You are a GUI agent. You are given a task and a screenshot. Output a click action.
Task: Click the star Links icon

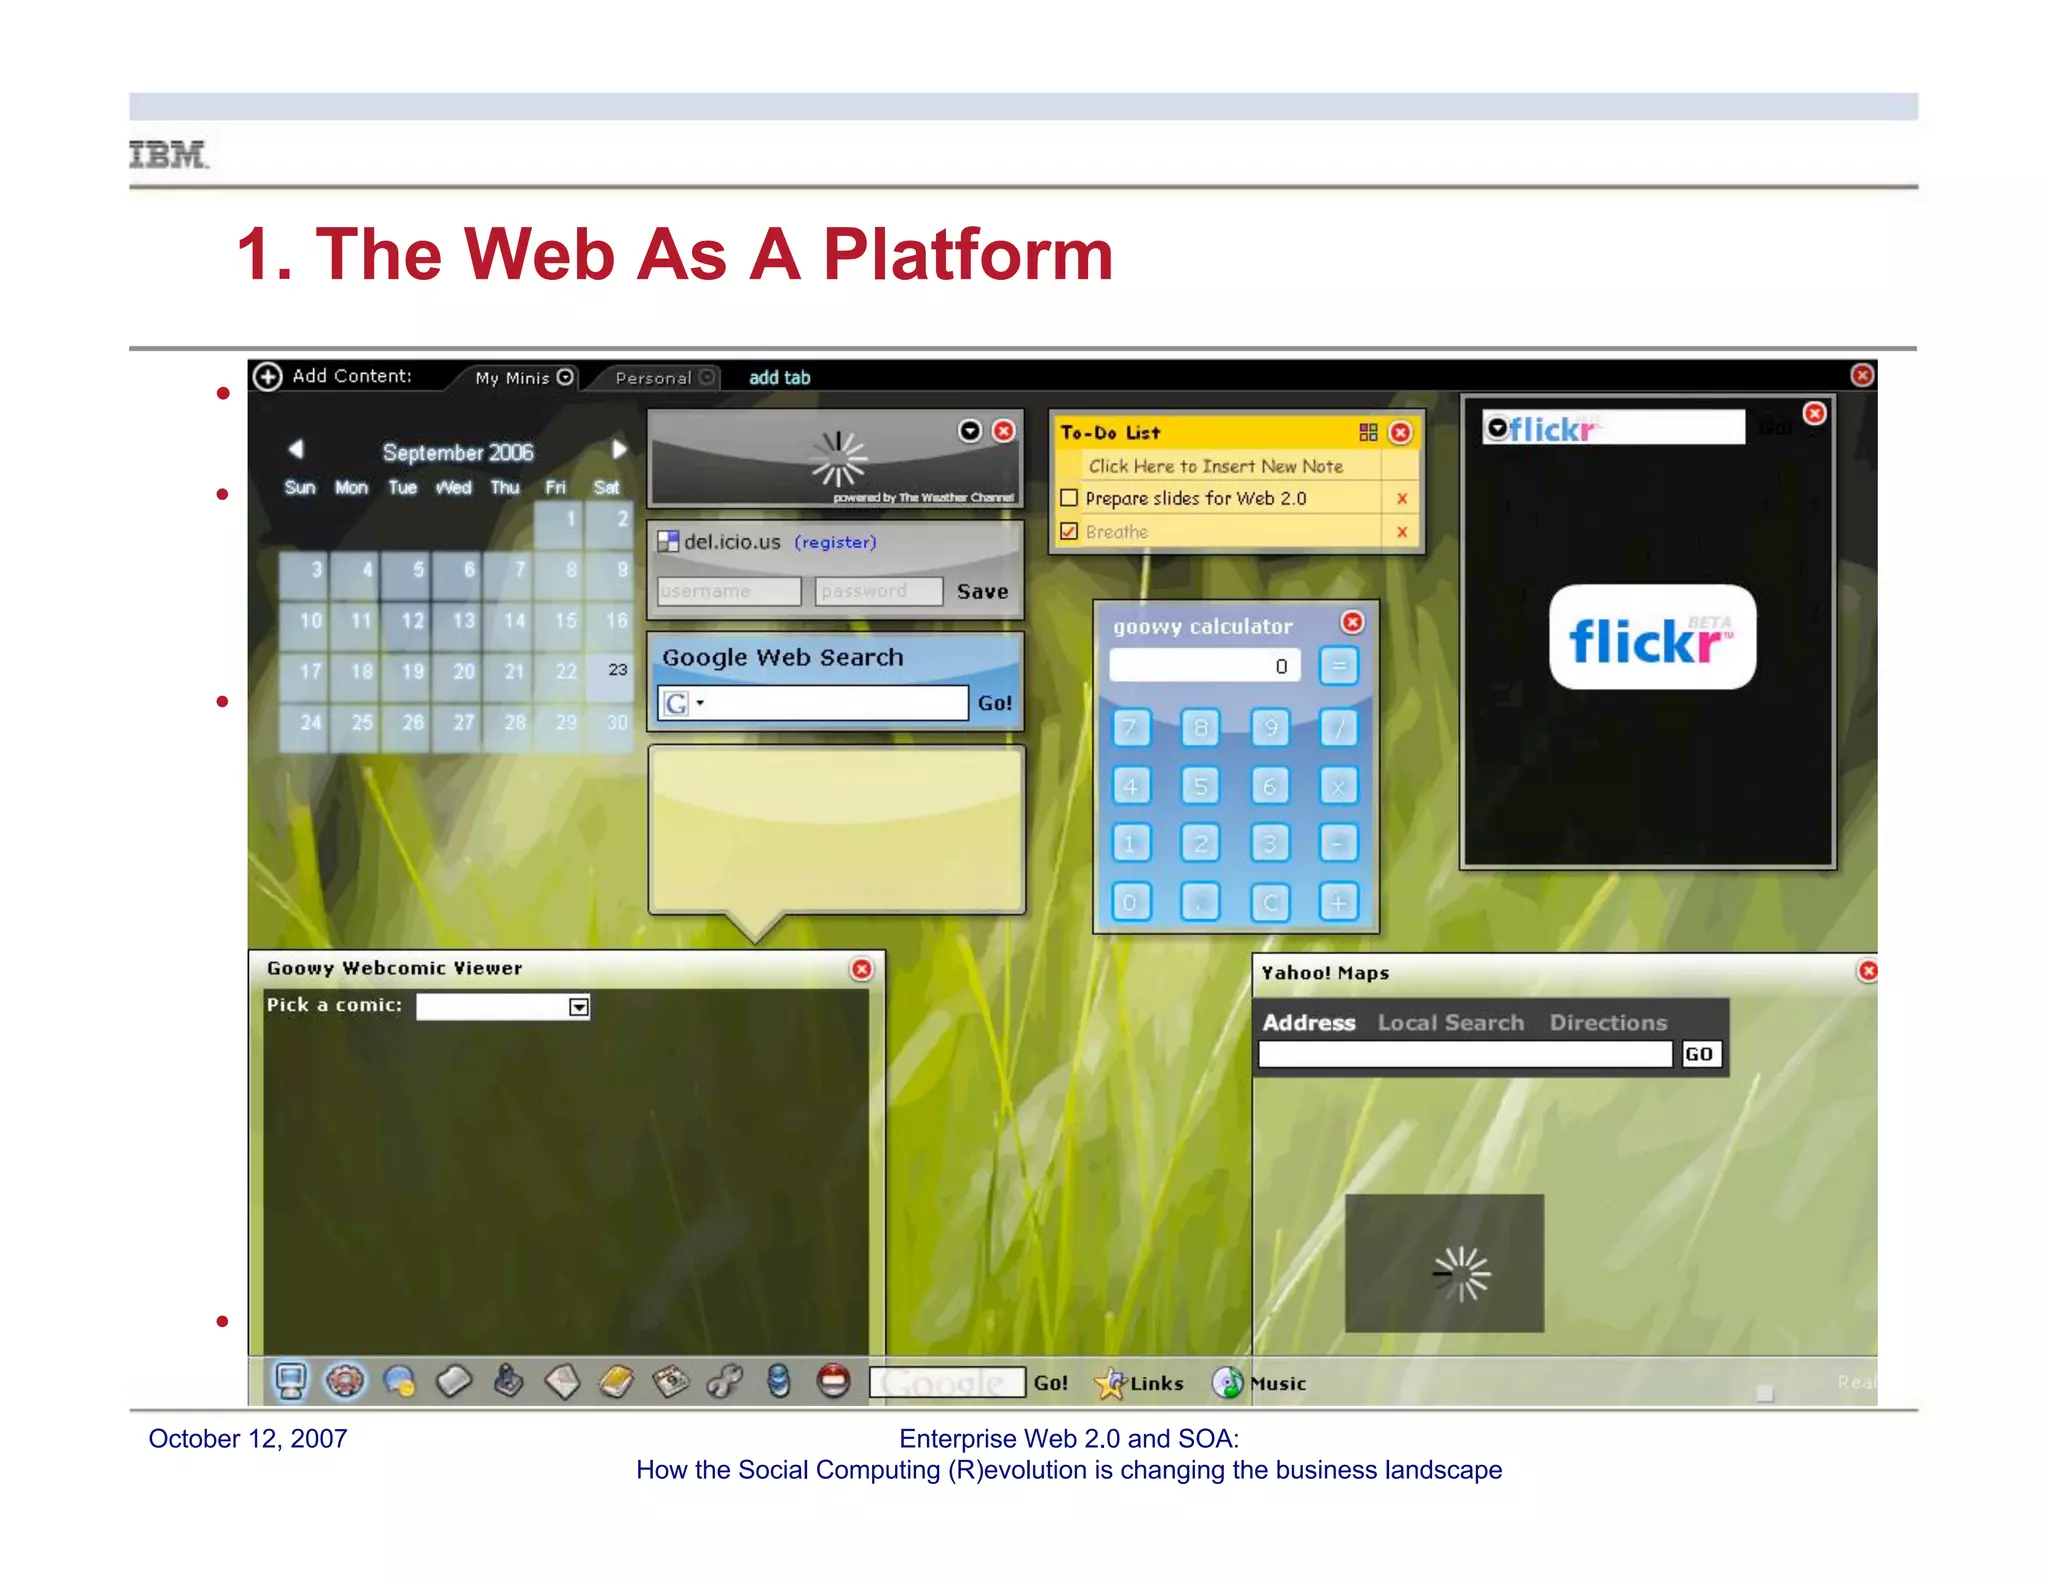pyautogui.click(x=1110, y=1383)
